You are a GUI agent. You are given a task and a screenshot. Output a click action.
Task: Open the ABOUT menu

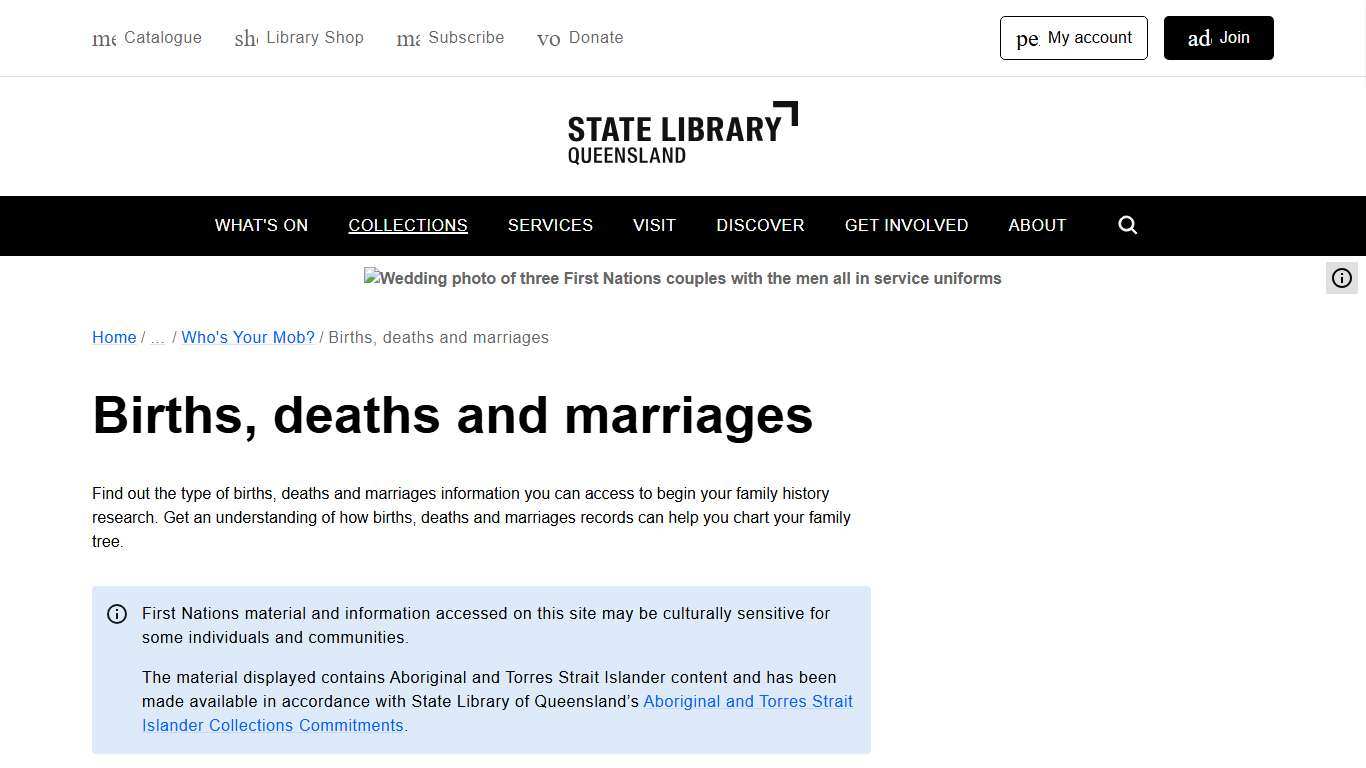pos(1037,225)
